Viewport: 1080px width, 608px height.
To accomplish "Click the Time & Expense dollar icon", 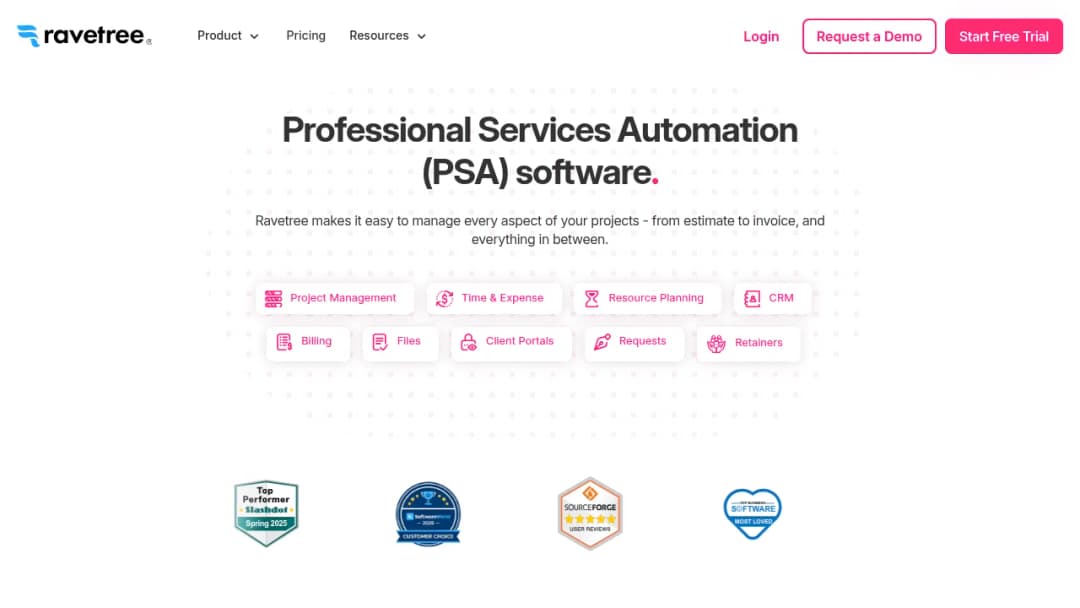I will click(444, 298).
